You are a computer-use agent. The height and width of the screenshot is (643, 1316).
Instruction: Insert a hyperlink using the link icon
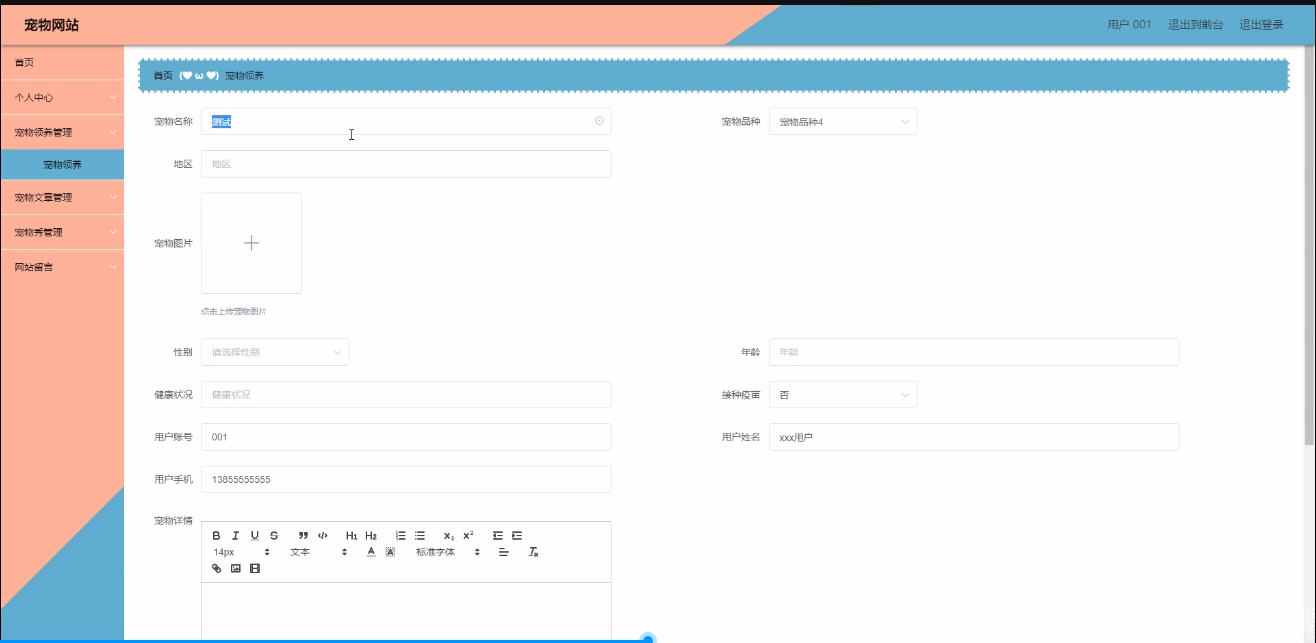216,567
